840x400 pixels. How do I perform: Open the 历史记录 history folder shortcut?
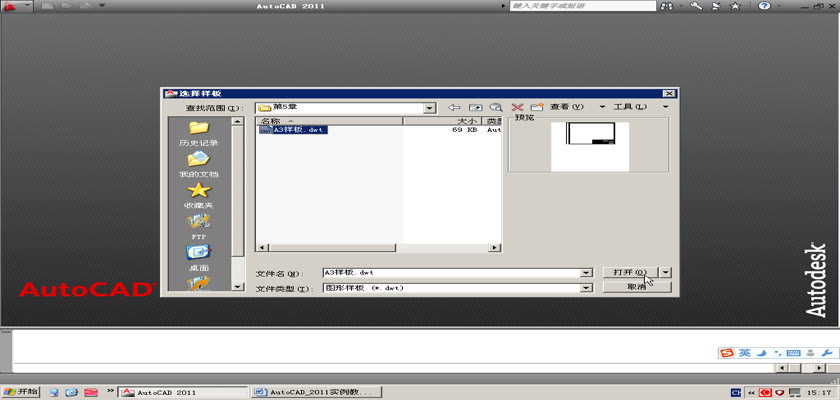click(x=199, y=133)
